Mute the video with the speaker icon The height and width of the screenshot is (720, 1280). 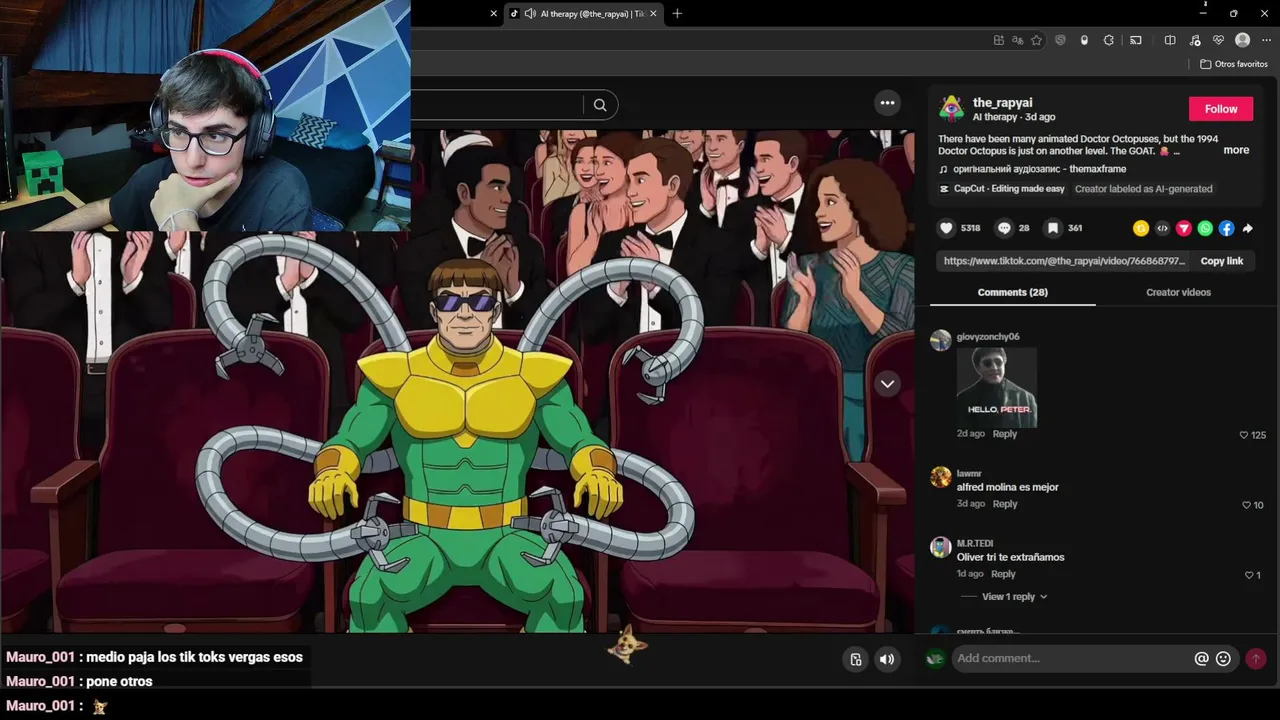pyautogui.click(x=887, y=659)
